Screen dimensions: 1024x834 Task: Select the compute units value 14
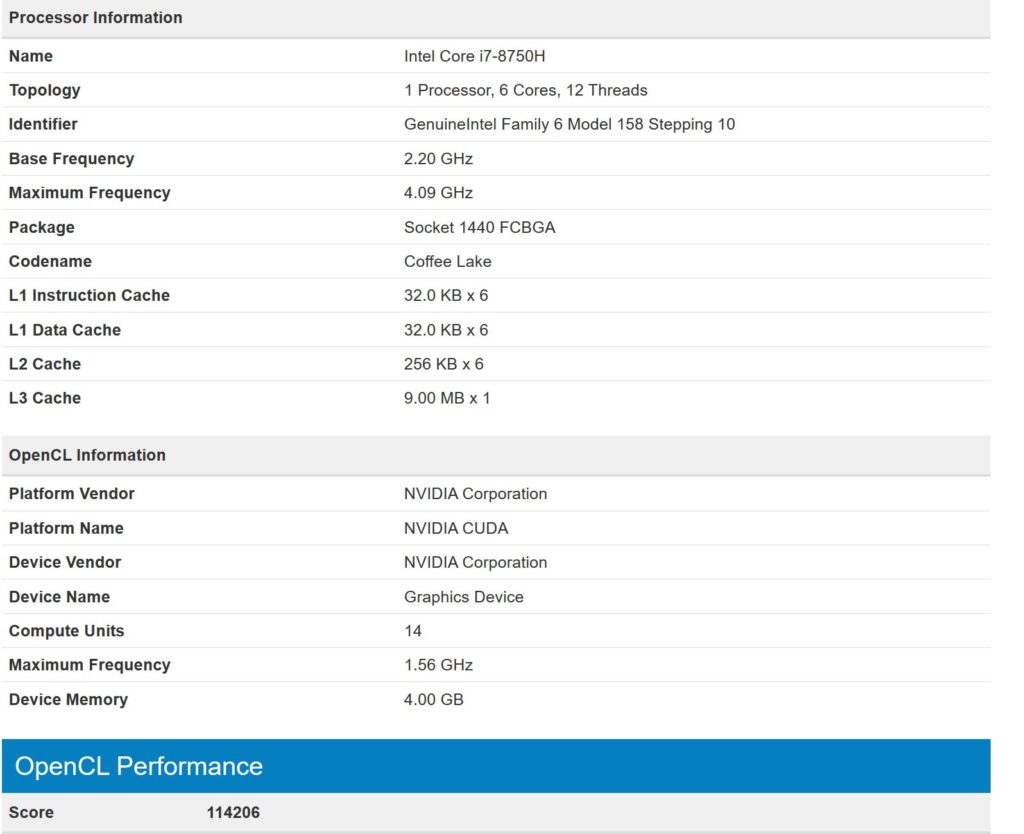click(412, 631)
